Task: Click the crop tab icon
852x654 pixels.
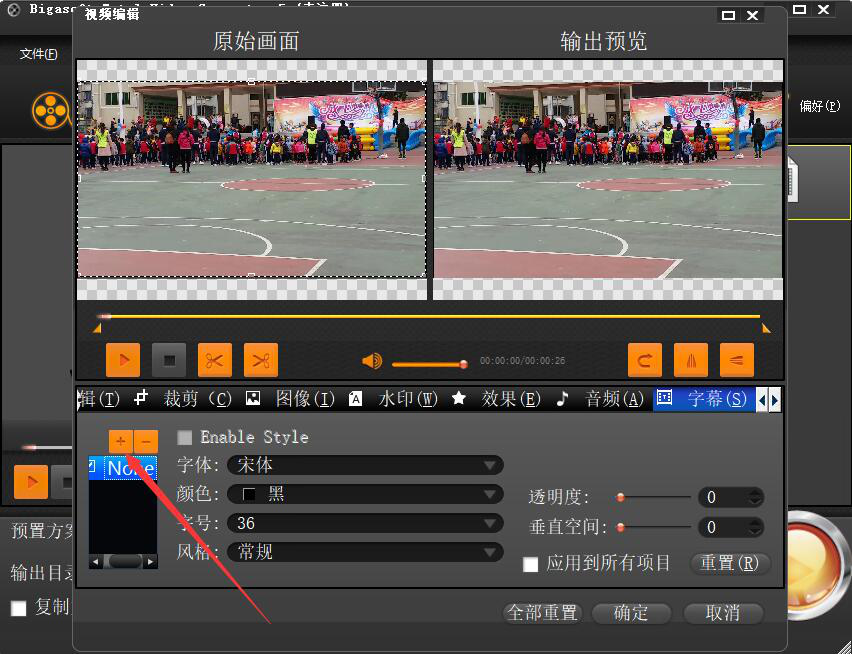Action: pyautogui.click(x=141, y=398)
